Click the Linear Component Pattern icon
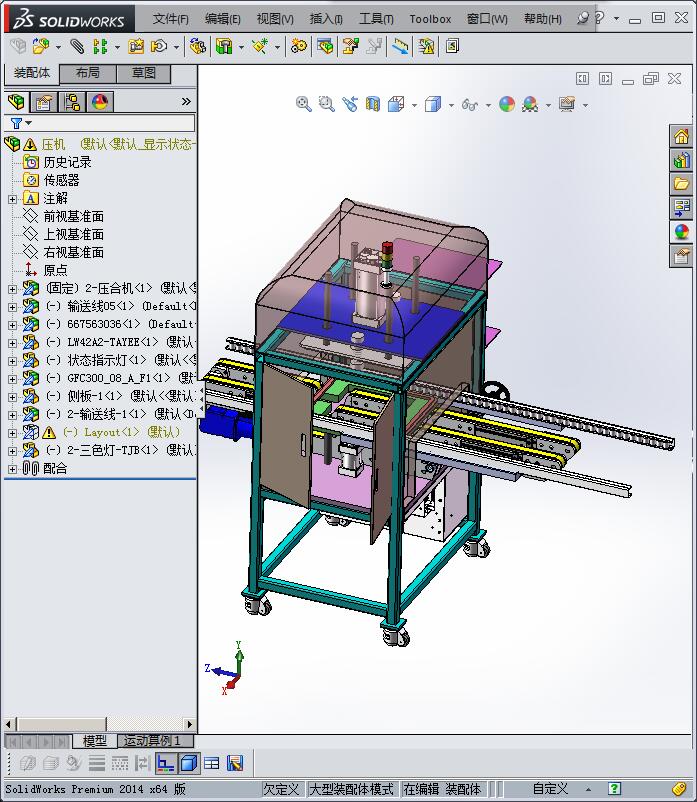Viewport: 697px width, 802px height. click(100, 47)
